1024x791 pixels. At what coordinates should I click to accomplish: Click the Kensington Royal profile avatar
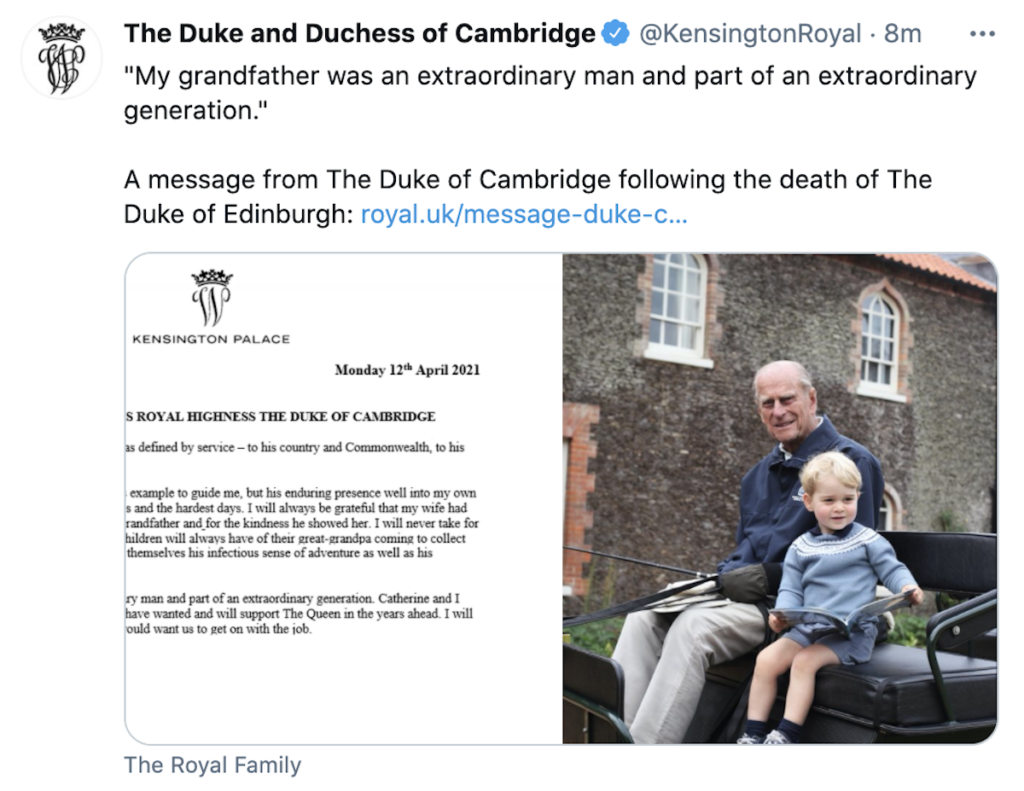click(x=61, y=57)
